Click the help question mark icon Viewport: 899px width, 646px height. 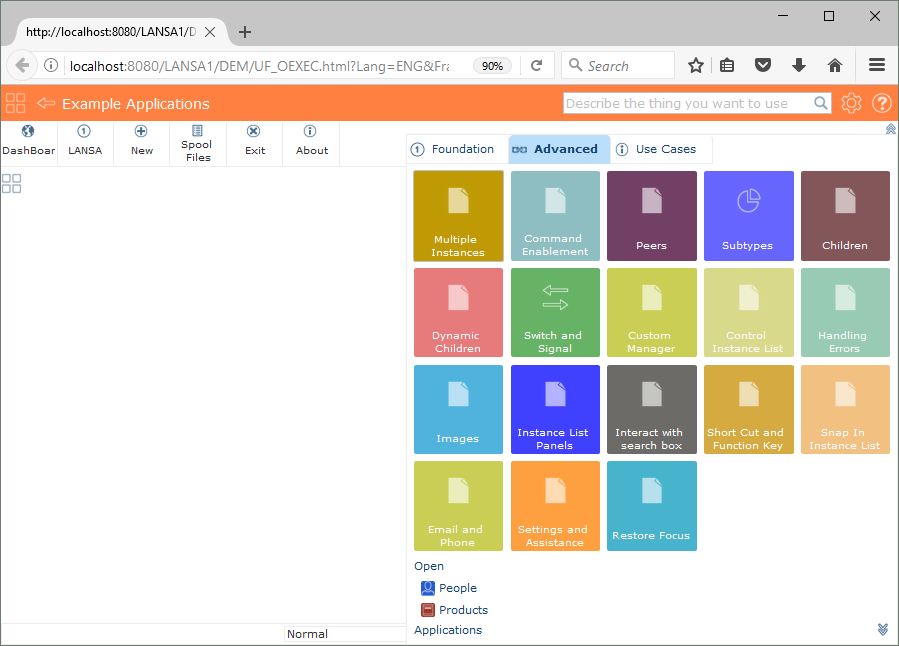click(882, 103)
